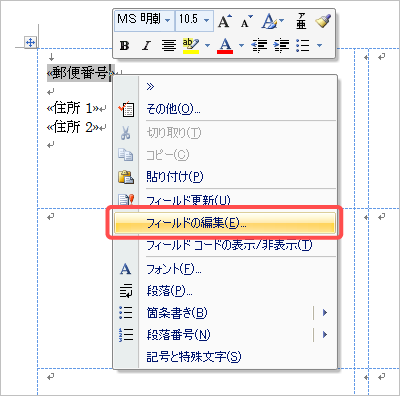Choose フィールド コードの表示/非表示(T)
Viewport: 400px width, 396px height.
click(225, 245)
